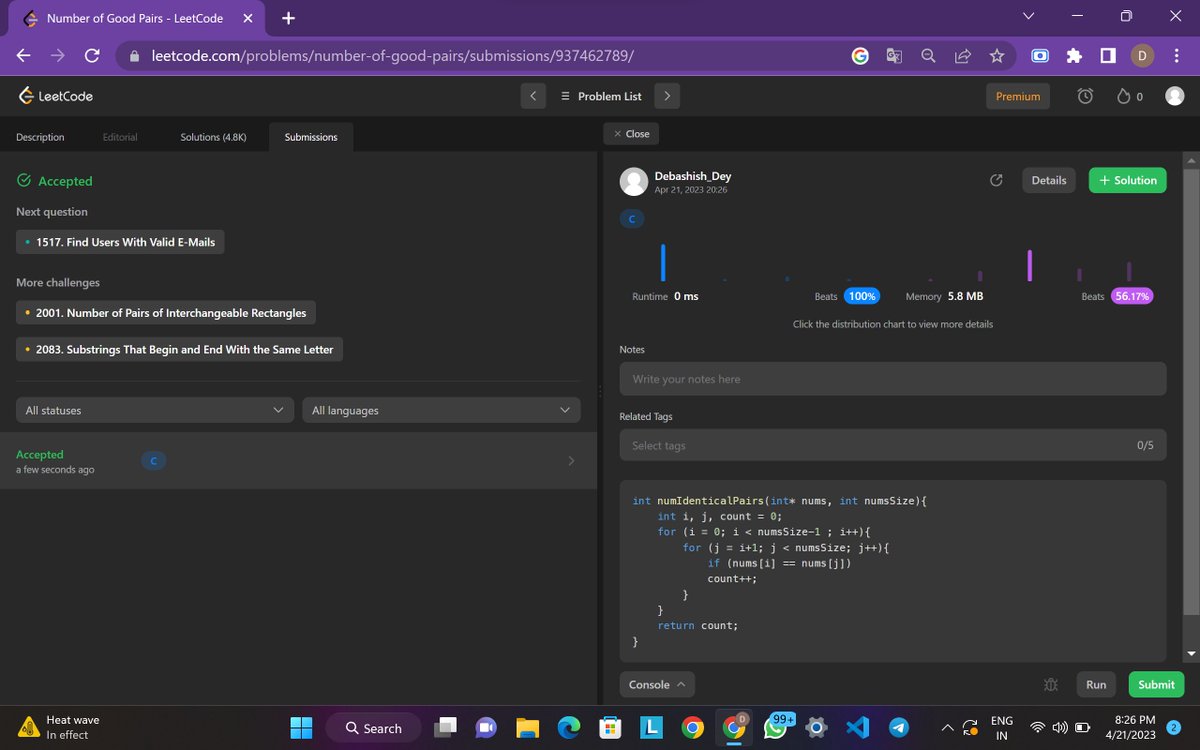This screenshot has width=1200, height=750.
Task: Open File Explorer from taskbar
Action: tap(528, 728)
